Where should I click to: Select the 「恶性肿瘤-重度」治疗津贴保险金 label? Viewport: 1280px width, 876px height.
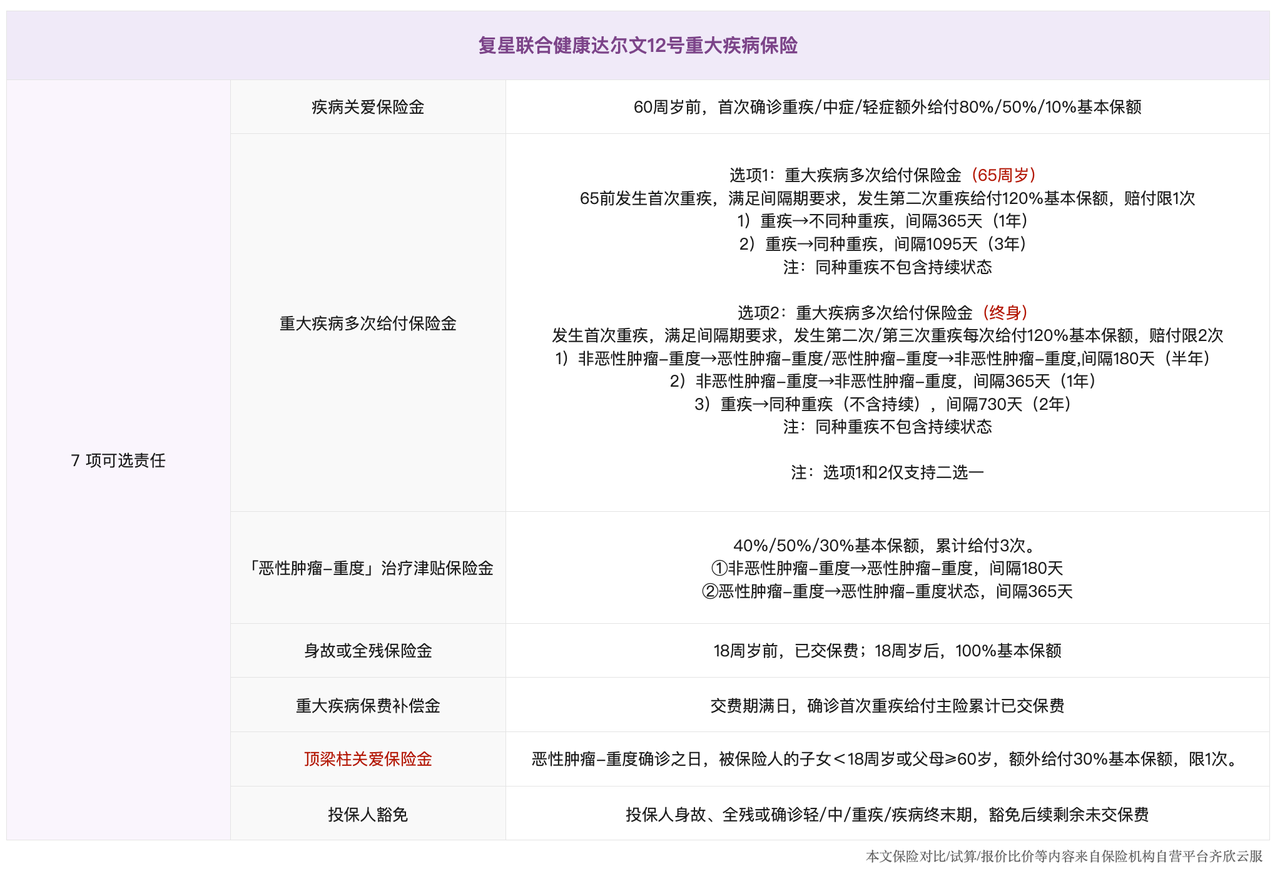[368, 568]
